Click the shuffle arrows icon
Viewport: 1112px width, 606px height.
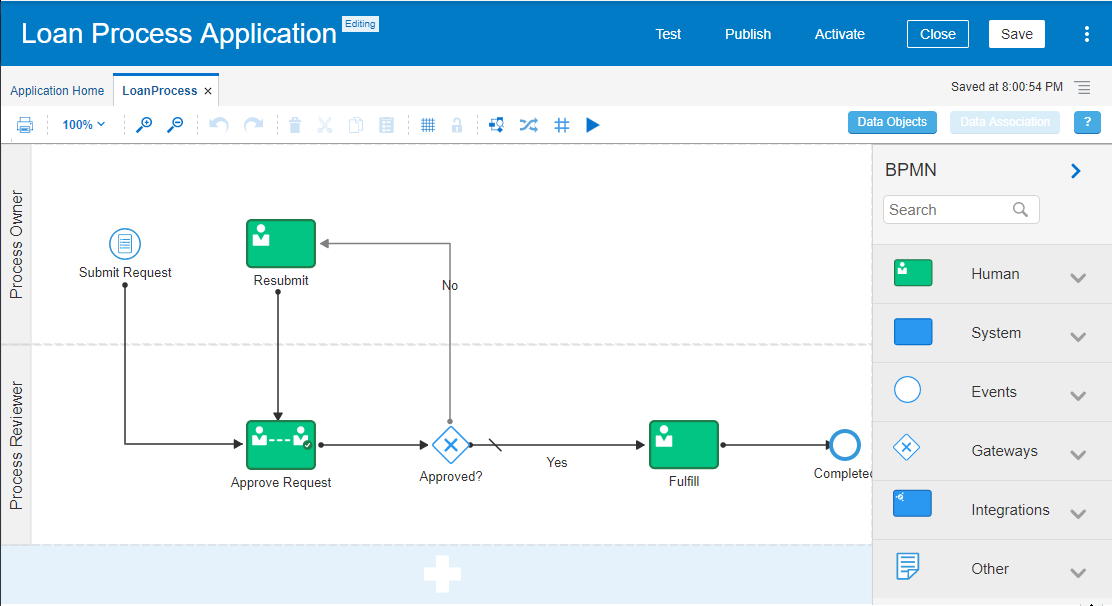coord(528,125)
